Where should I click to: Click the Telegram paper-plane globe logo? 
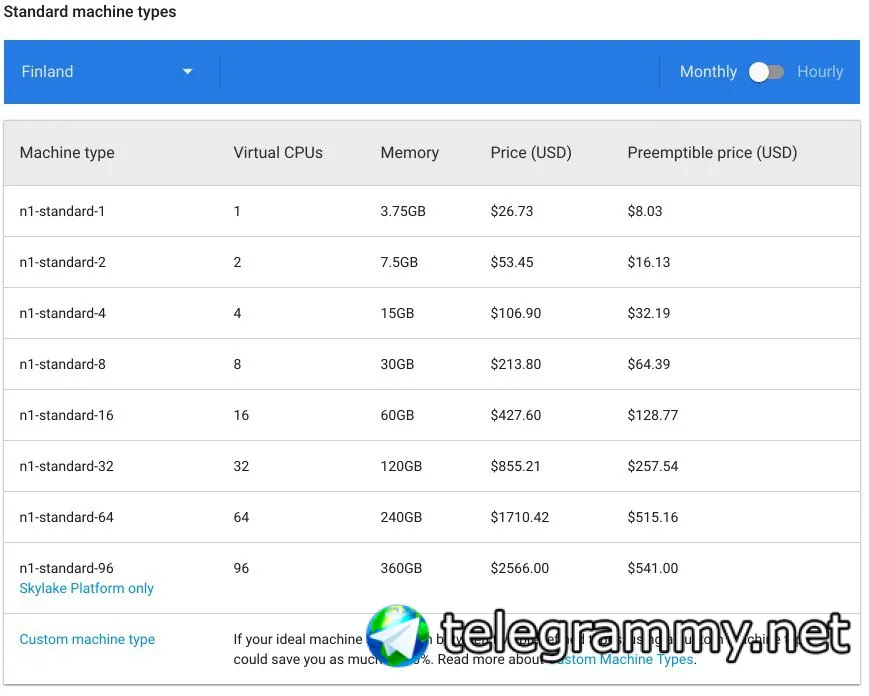coord(398,635)
